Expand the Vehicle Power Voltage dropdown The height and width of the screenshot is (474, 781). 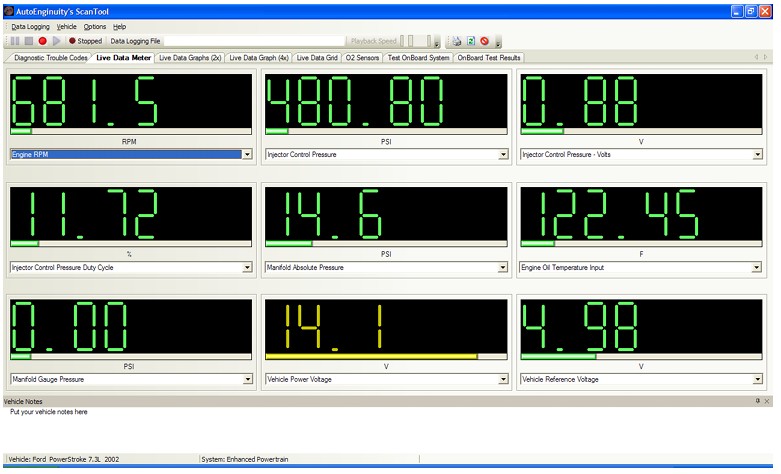pos(502,380)
